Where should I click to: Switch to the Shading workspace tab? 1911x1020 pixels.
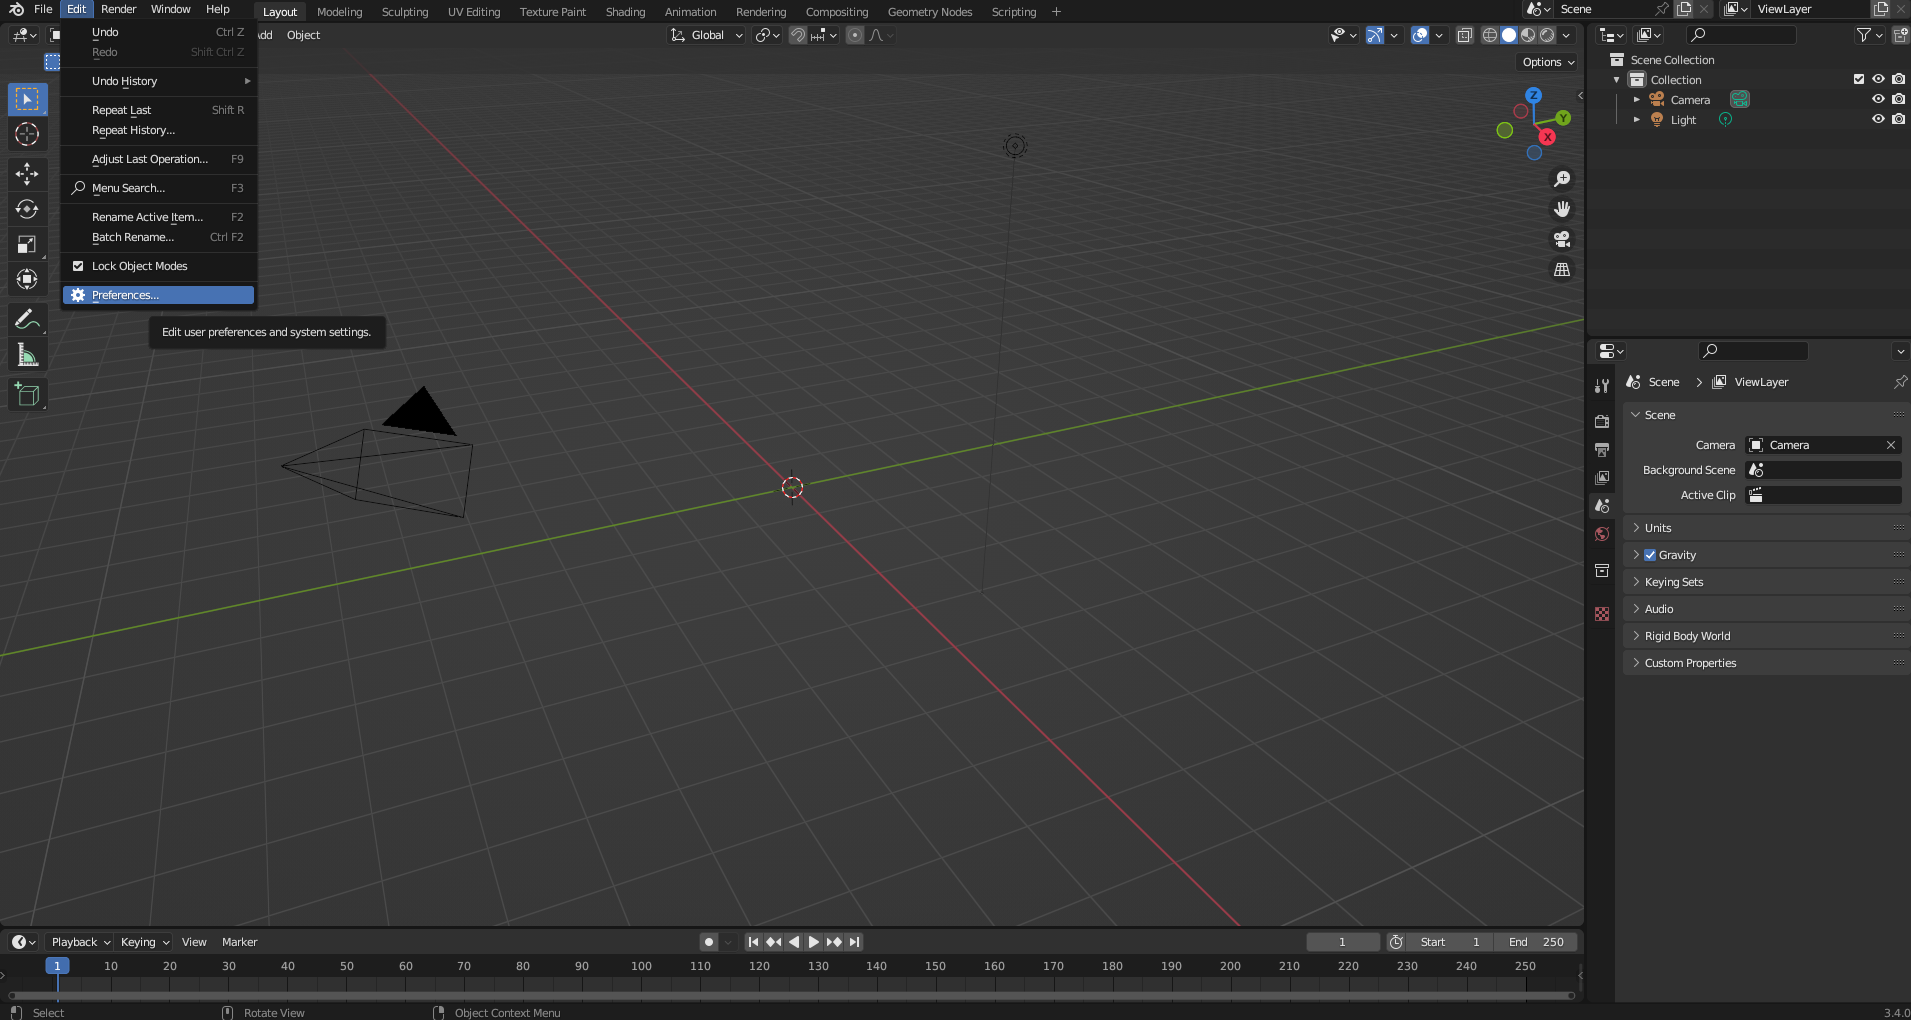tap(625, 12)
